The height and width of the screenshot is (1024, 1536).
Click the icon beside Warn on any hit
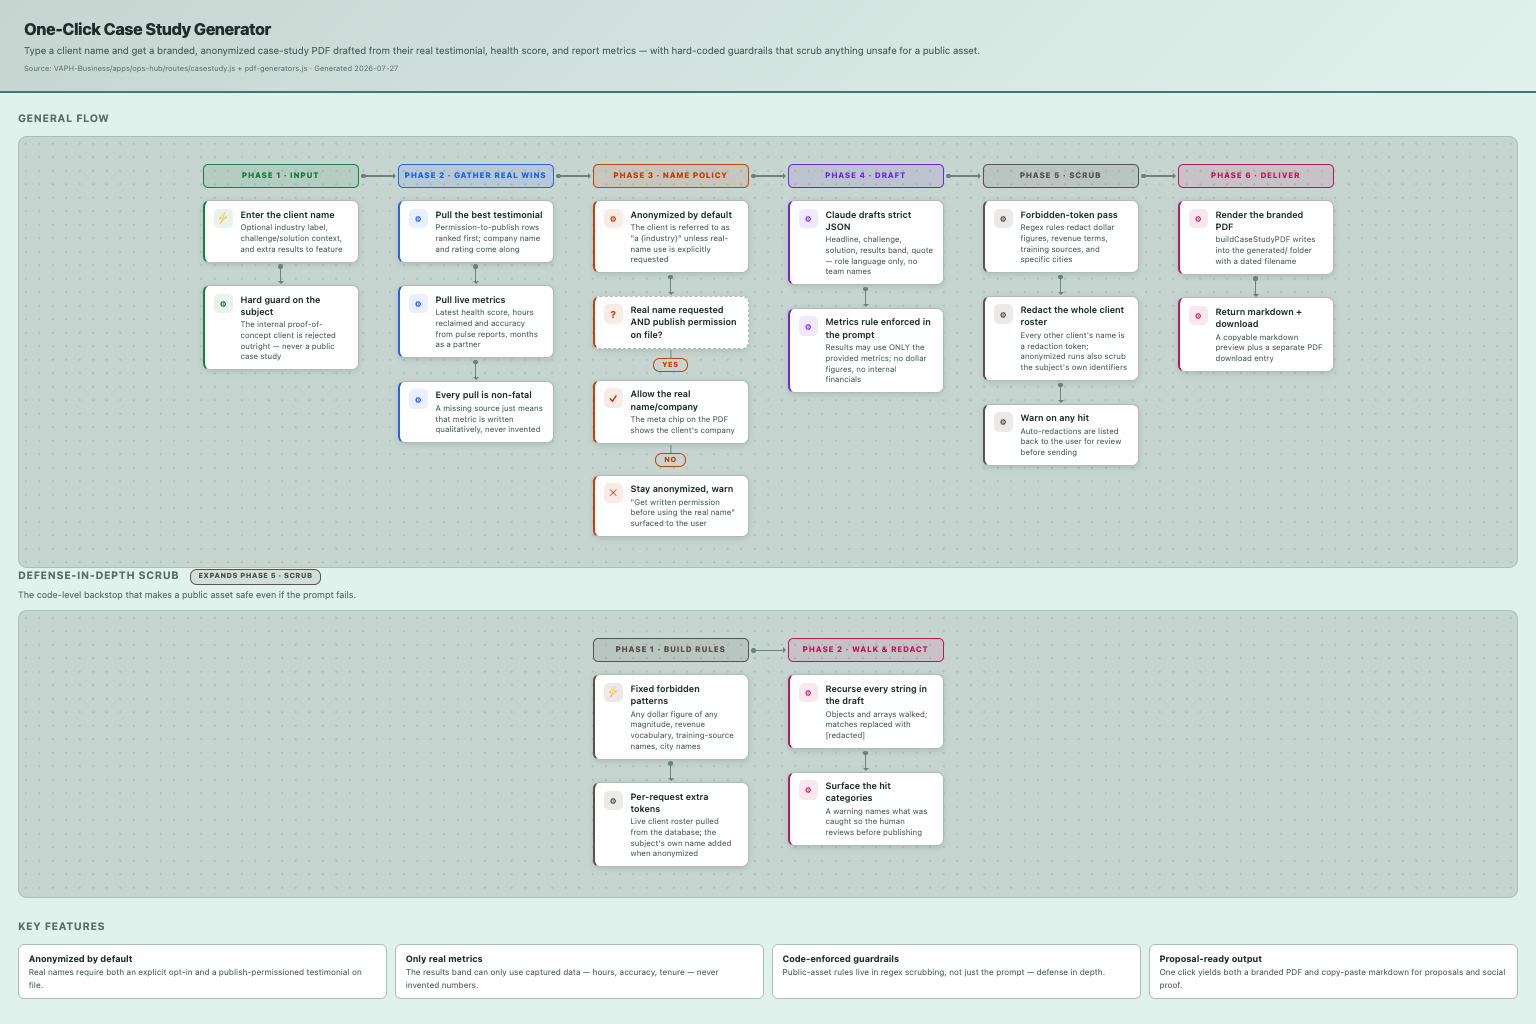click(x=1003, y=422)
